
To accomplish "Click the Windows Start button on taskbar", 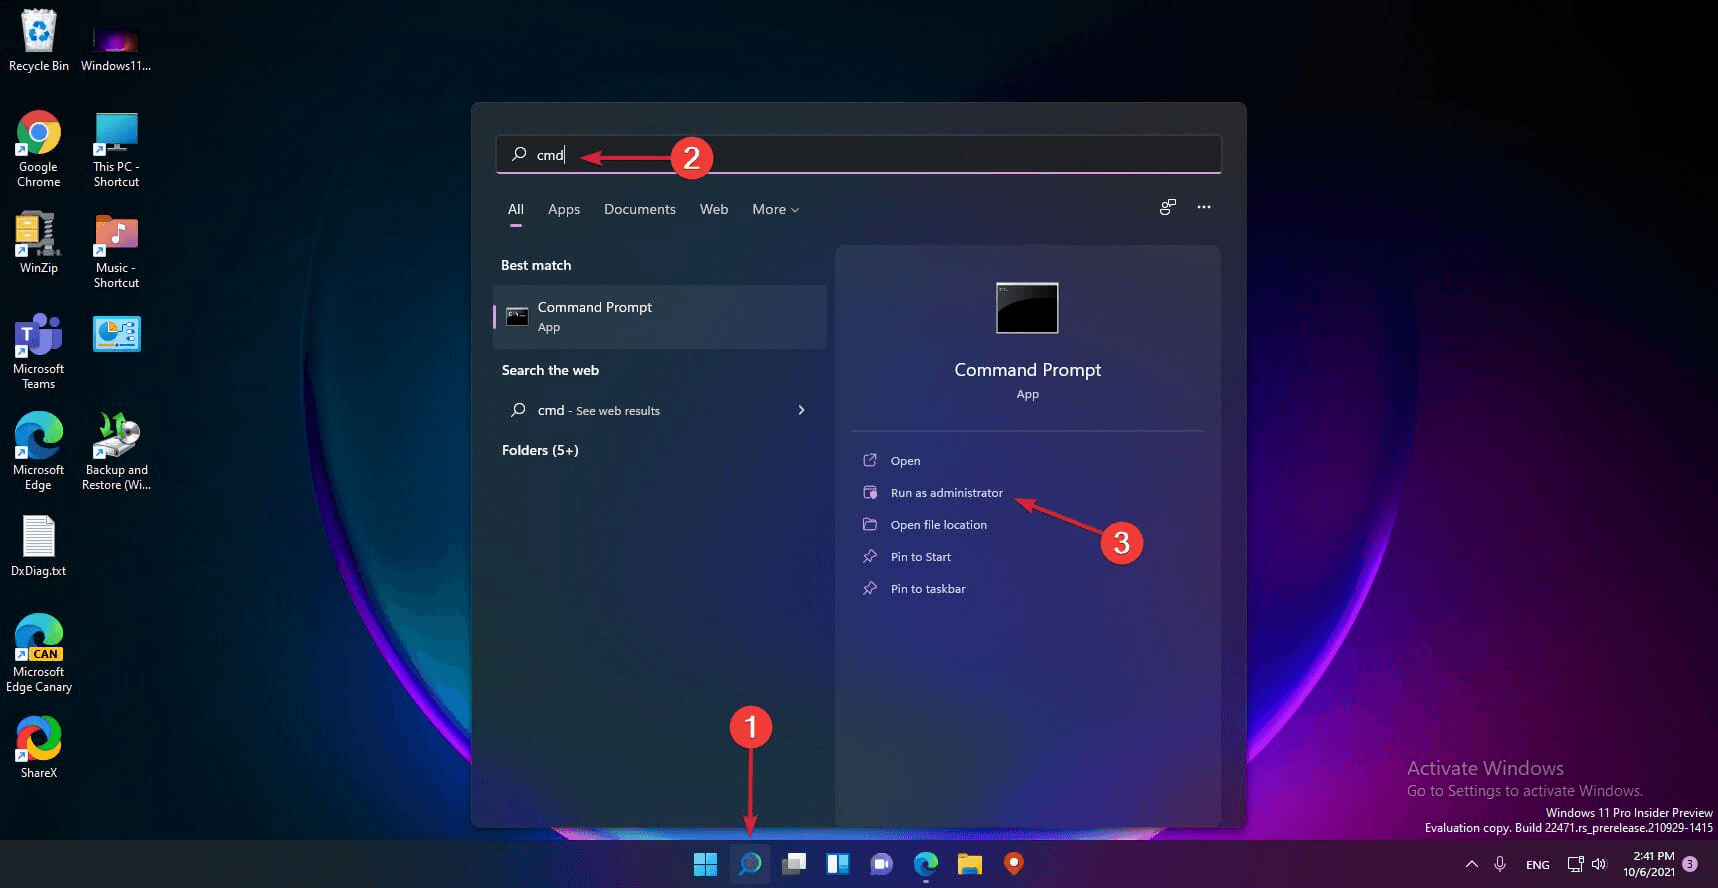I will [705, 864].
